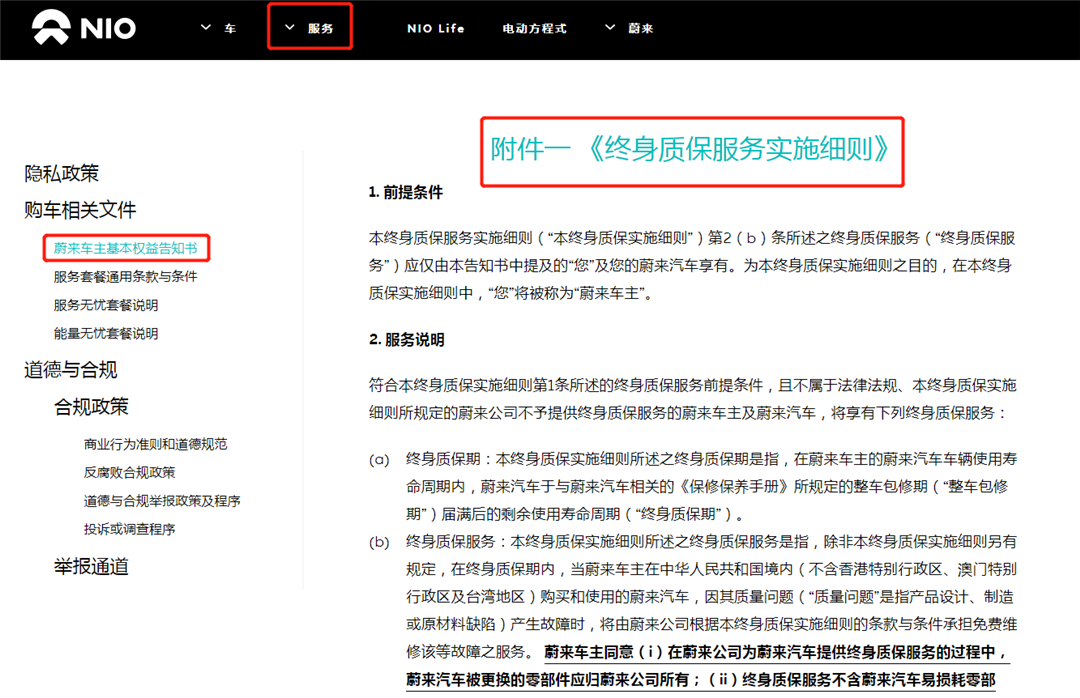Open 反腐败合规政策 link
Screen dimensions: 1080x698
129,472
